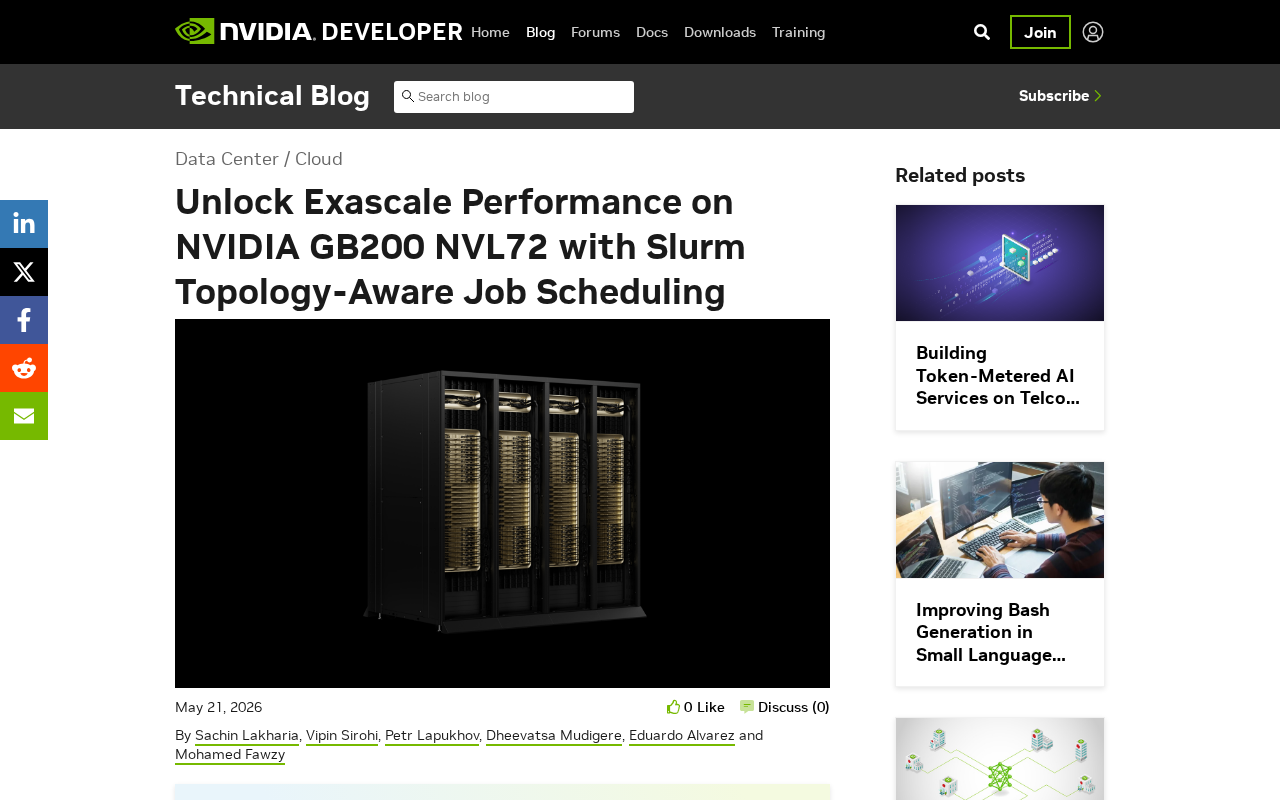This screenshot has height=800, width=1280.
Task: Open the Data Center / Cloud category
Action: pos(259,159)
